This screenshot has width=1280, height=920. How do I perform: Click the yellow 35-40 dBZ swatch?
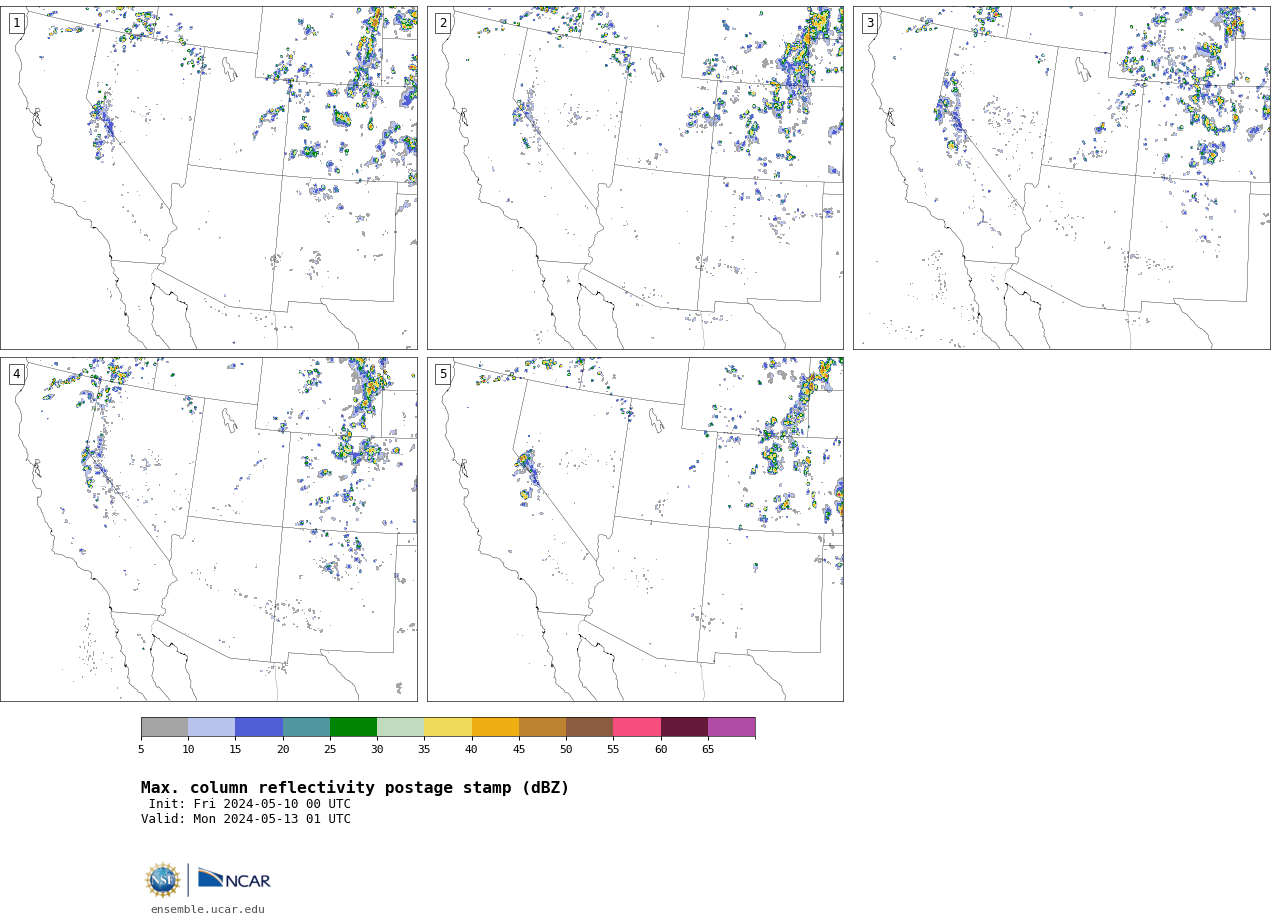[x=448, y=727]
